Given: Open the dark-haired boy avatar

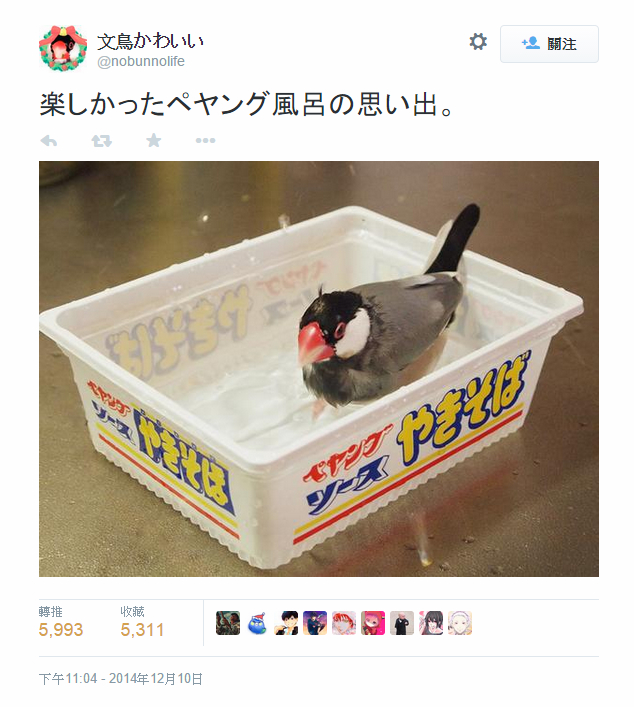Looking at the screenshot, I should tap(286, 623).
